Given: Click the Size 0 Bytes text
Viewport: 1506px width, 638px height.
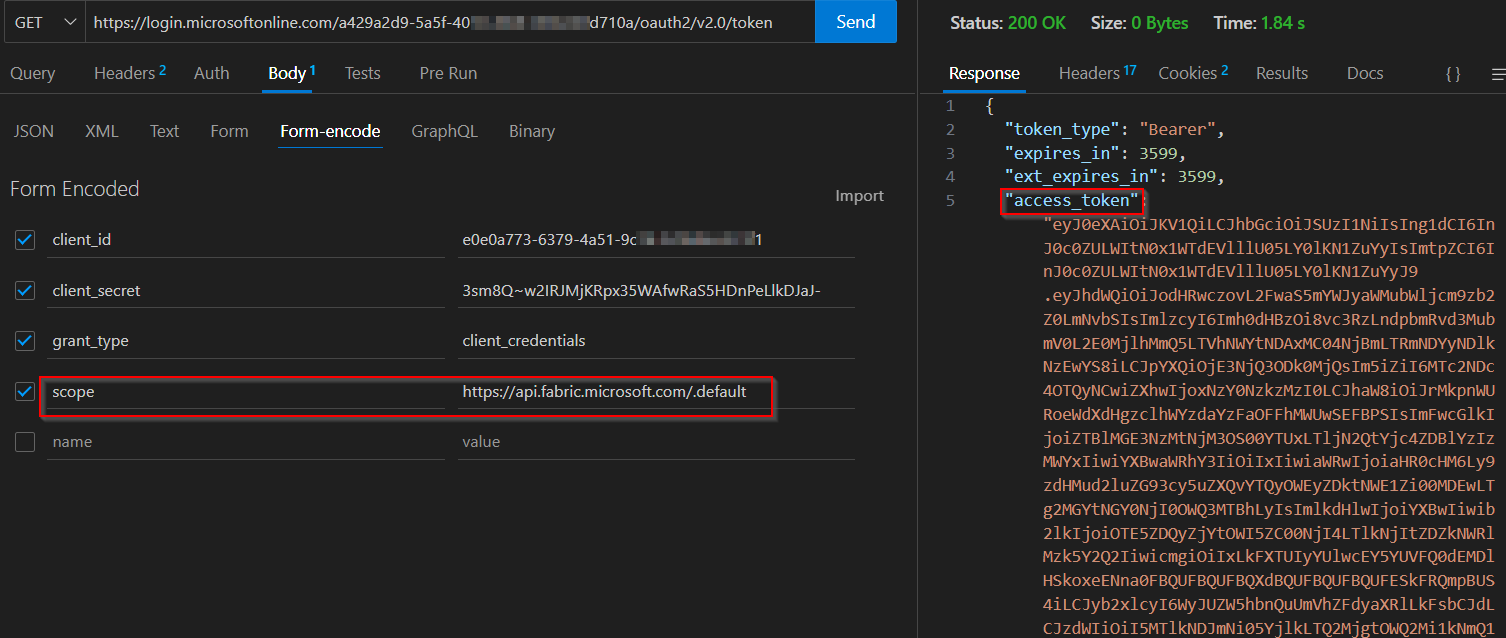Looking at the screenshot, I should tap(1140, 22).
